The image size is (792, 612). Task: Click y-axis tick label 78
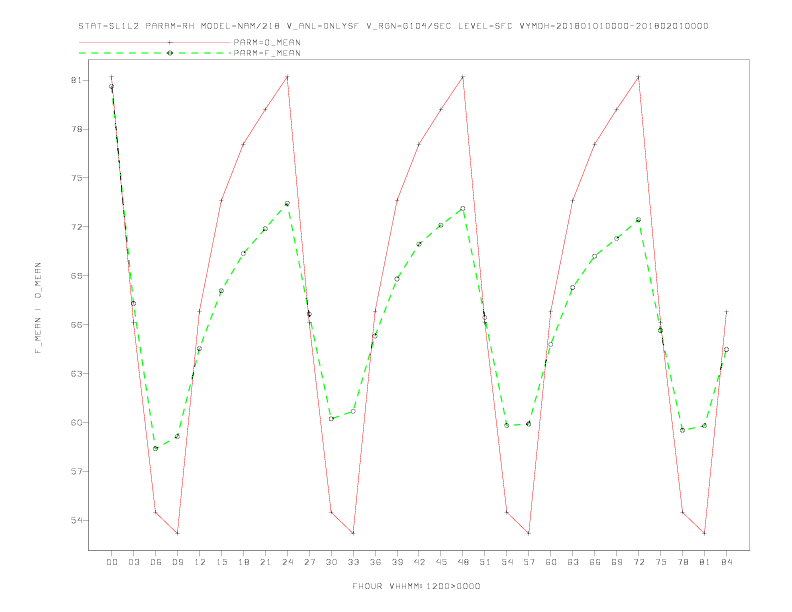click(x=76, y=129)
